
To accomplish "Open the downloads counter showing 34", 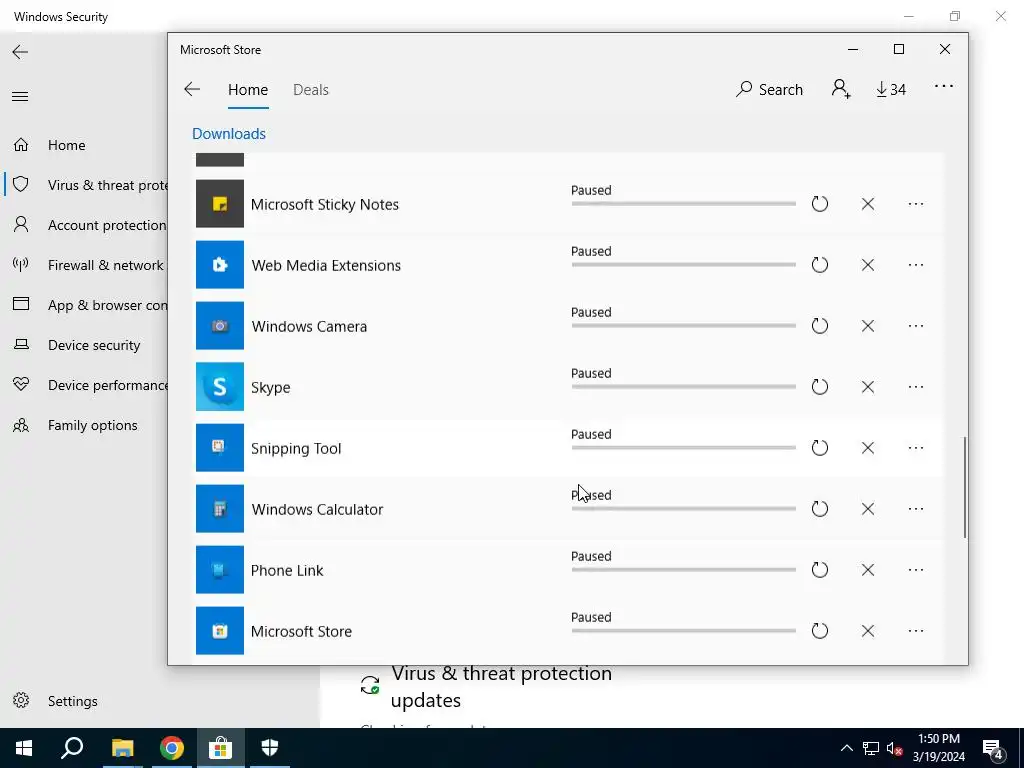I will tap(891, 89).
